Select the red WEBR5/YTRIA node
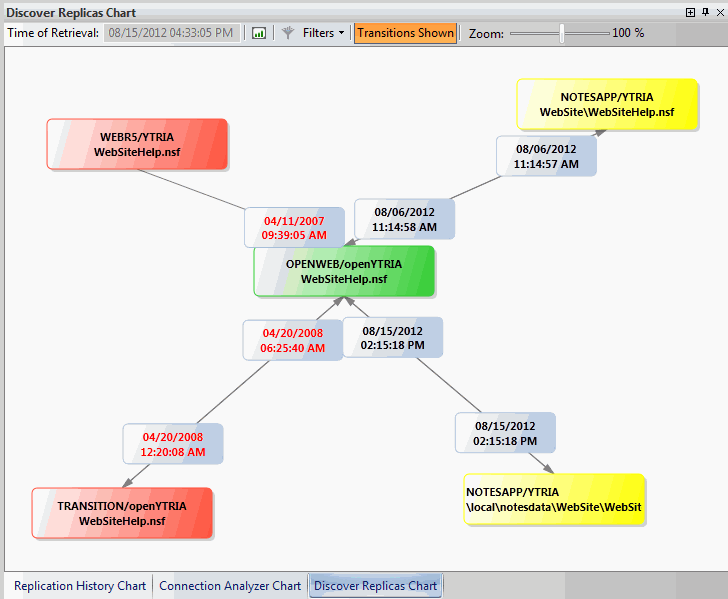Viewport: 728px width, 599px height. (137, 144)
